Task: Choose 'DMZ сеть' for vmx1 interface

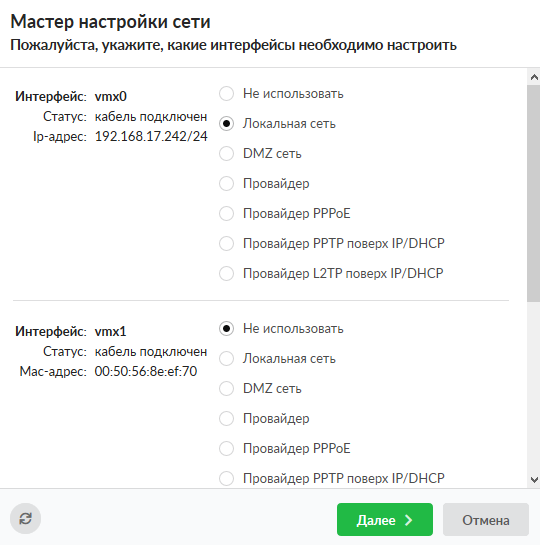Action: coord(226,388)
